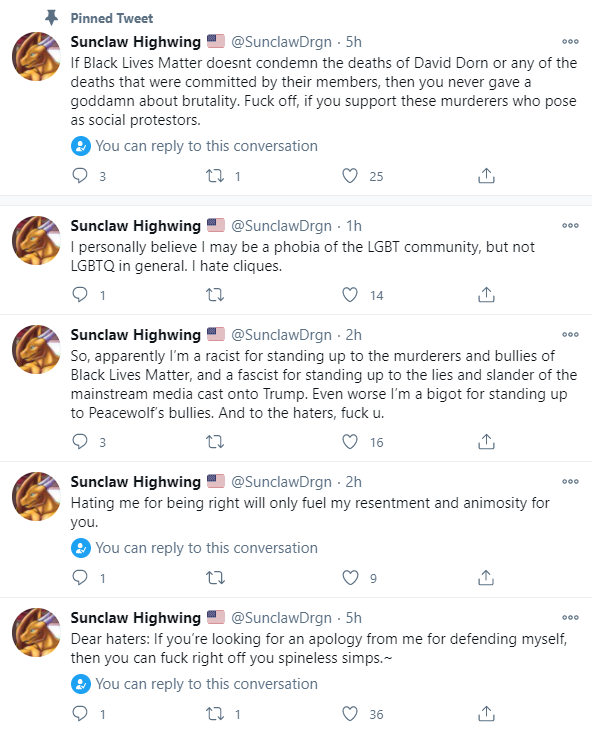Like the tweet about hating cliques
This screenshot has height=732, width=592.
tap(350, 295)
